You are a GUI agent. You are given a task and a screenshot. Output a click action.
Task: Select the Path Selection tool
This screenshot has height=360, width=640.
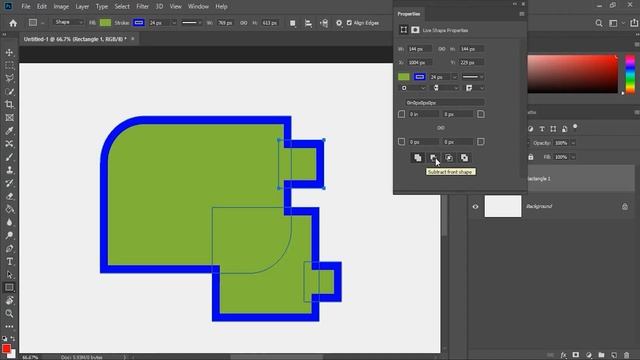9,274
